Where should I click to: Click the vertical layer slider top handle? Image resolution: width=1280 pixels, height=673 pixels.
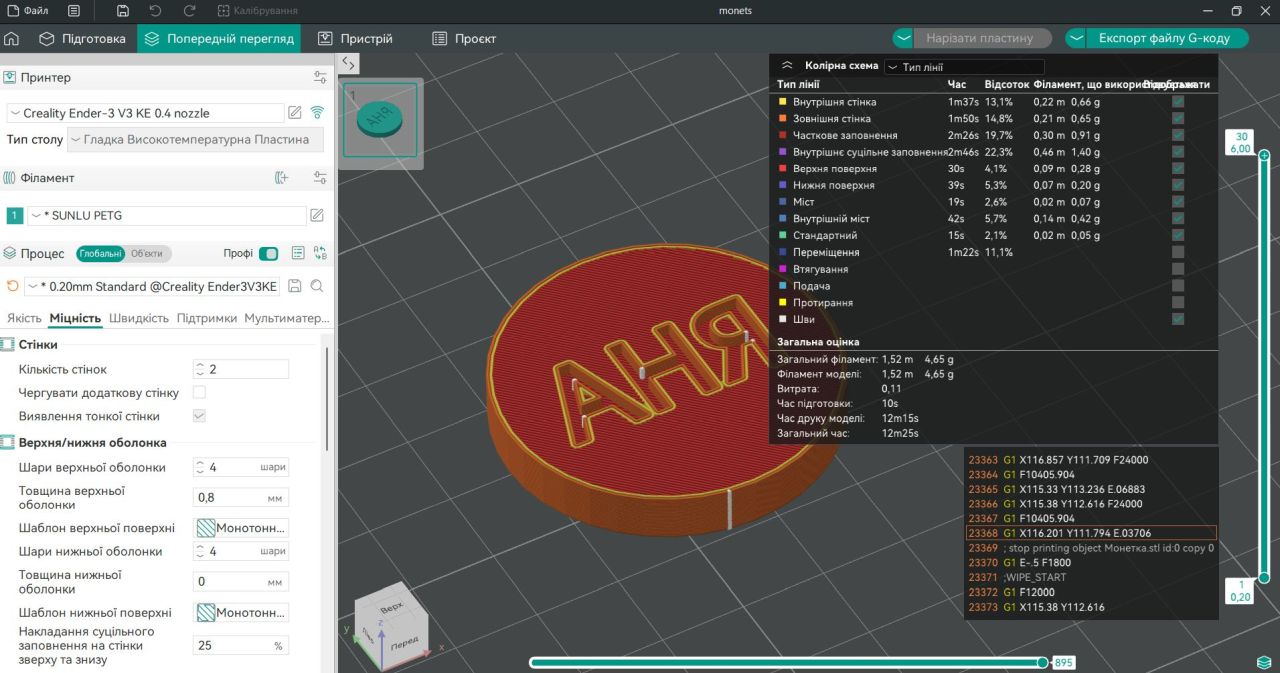coord(1264,155)
